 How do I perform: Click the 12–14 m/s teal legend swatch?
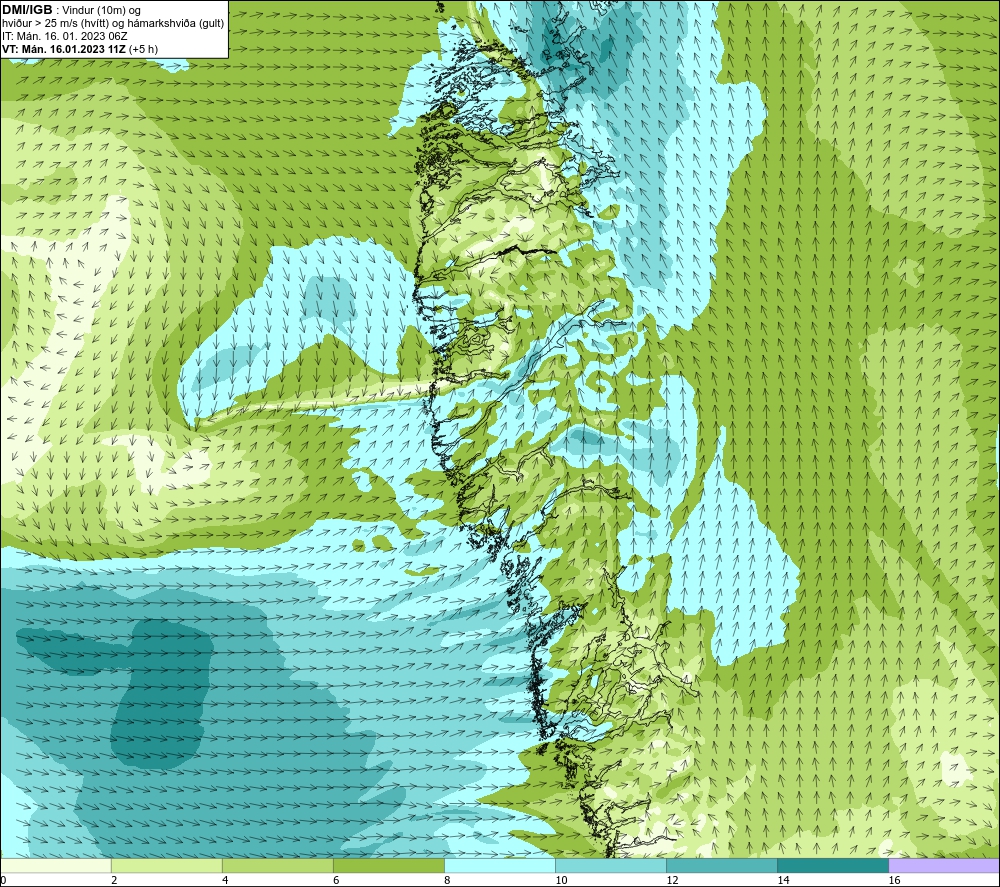pyautogui.click(x=721, y=866)
